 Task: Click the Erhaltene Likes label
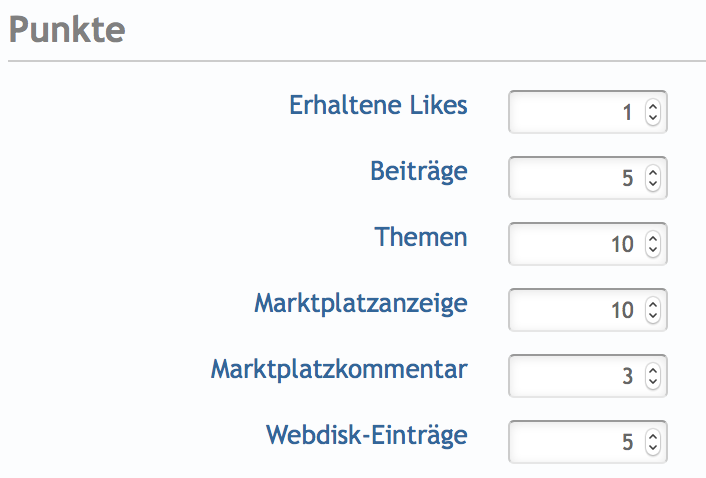click(378, 105)
